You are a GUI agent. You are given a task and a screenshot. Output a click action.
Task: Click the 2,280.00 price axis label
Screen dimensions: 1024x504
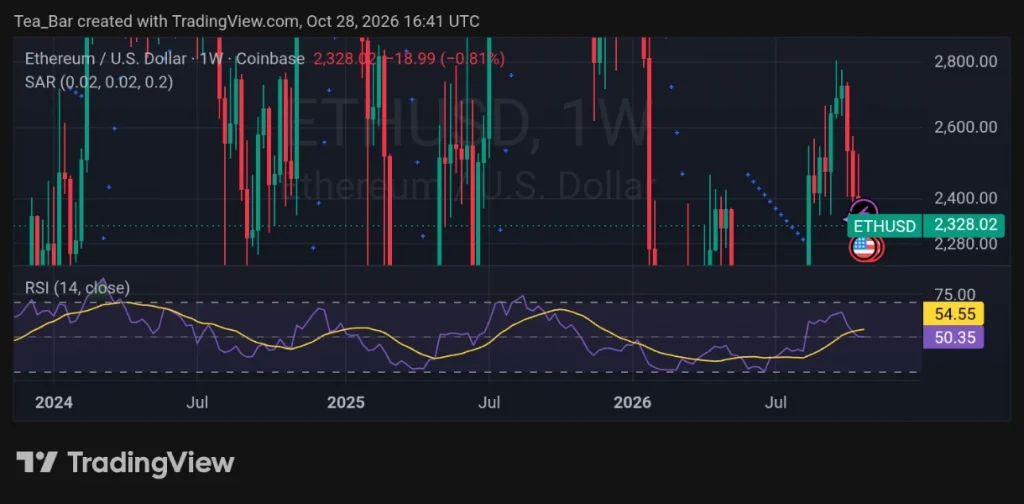coord(966,243)
